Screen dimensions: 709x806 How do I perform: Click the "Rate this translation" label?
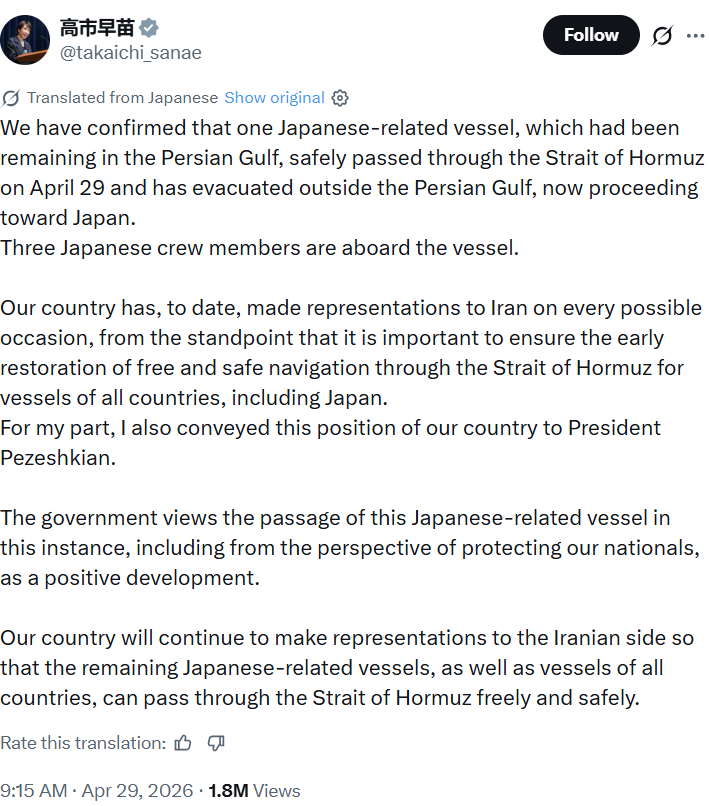click(83, 743)
